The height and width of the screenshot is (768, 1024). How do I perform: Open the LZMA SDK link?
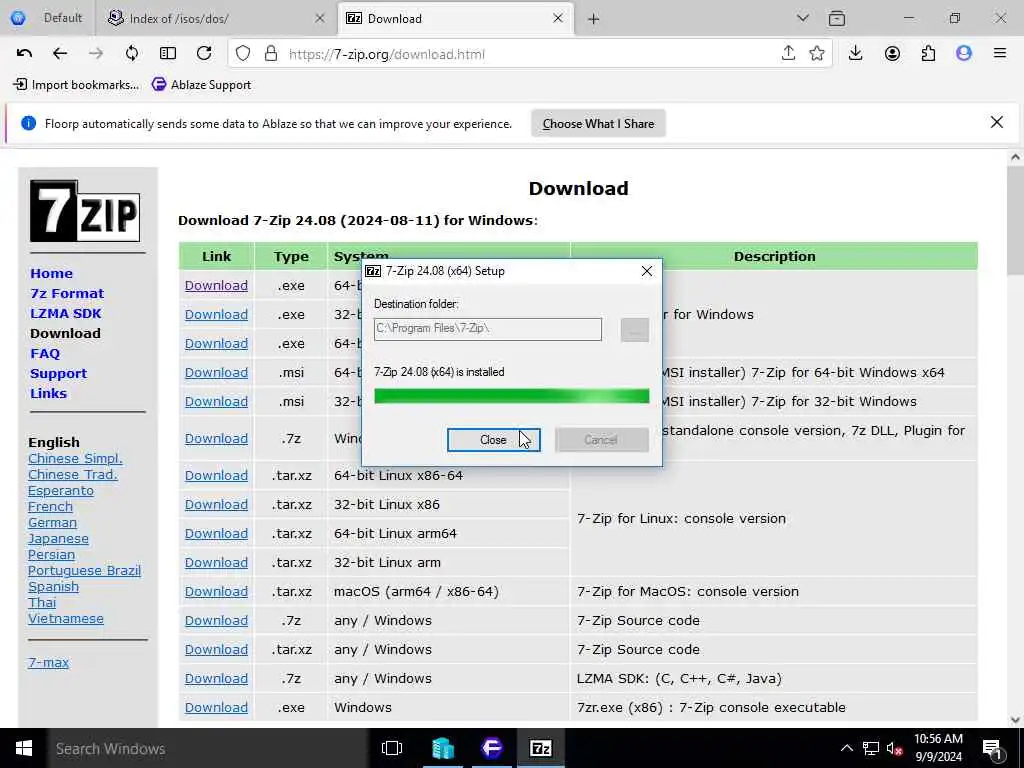(x=66, y=313)
